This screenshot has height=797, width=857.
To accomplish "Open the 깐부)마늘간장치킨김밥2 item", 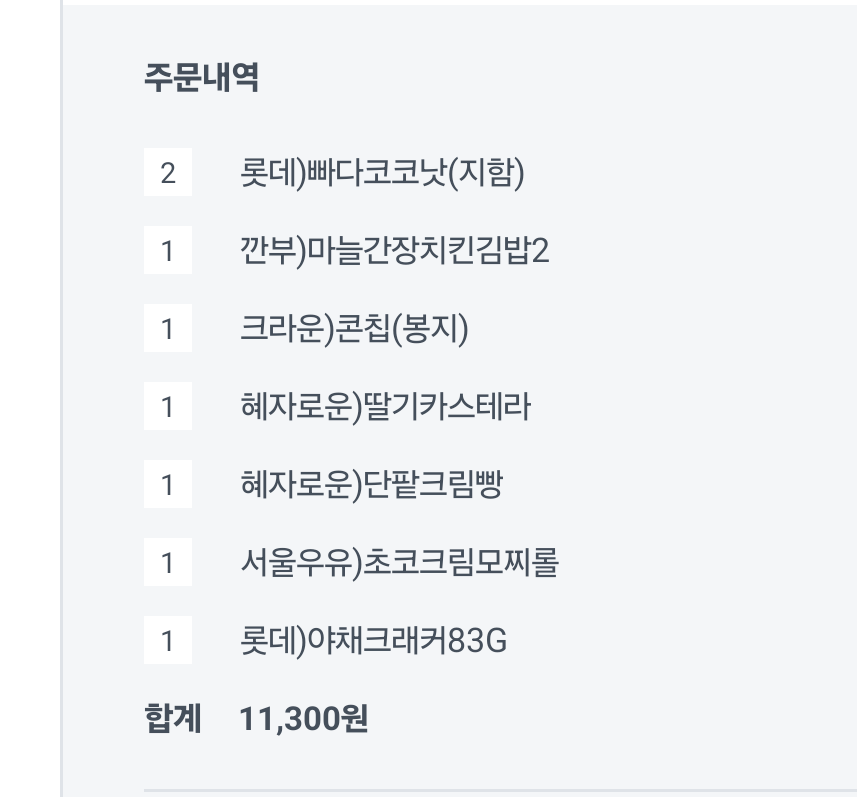I will 394,252.
